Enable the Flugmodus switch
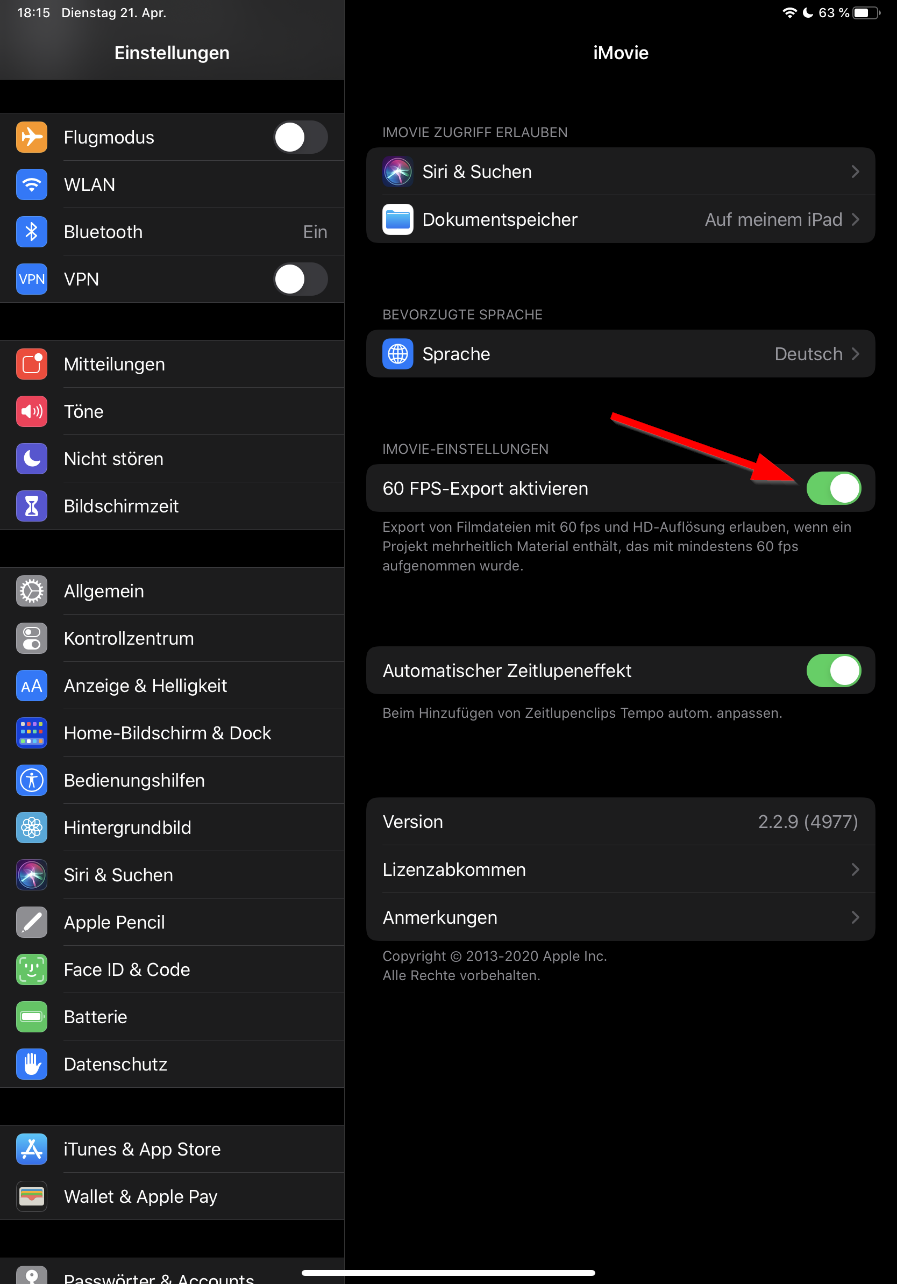Image resolution: width=897 pixels, height=1284 pixels. click(300, 138)
